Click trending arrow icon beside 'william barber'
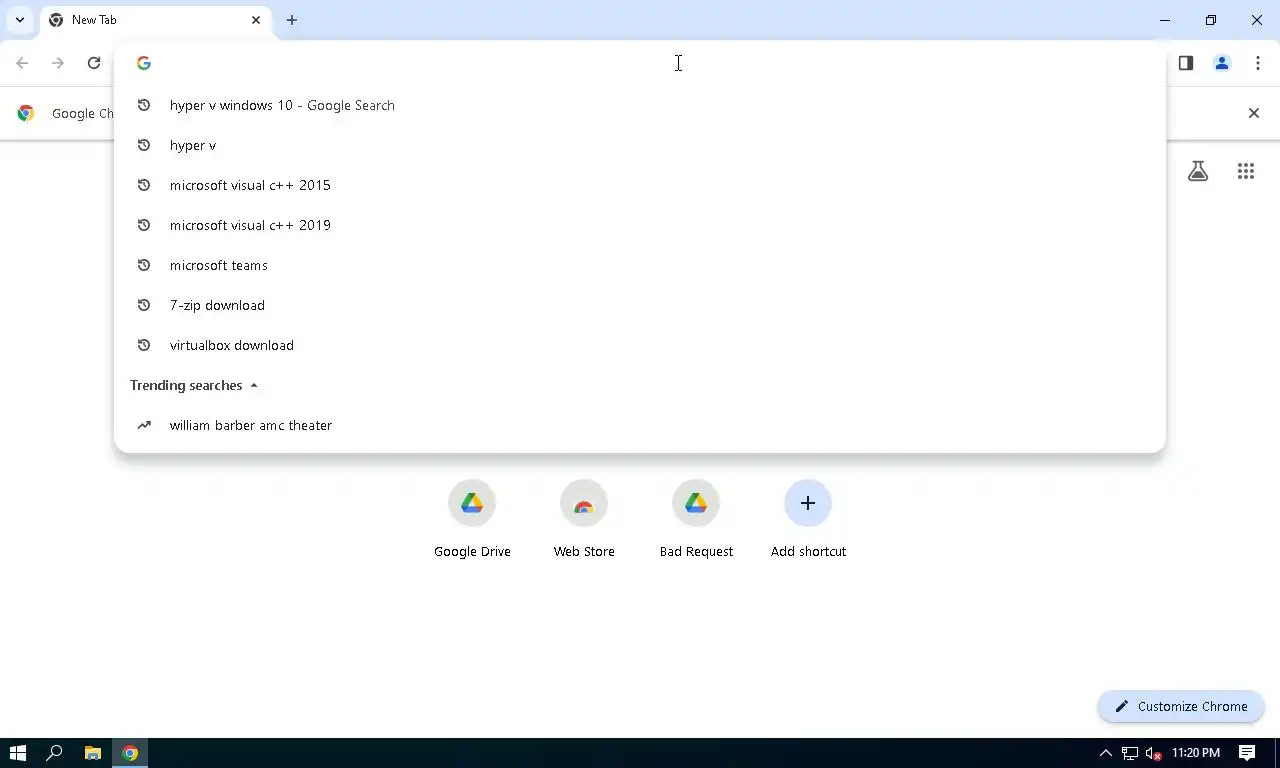The image size is (1280, 768). tap(144, 425)
